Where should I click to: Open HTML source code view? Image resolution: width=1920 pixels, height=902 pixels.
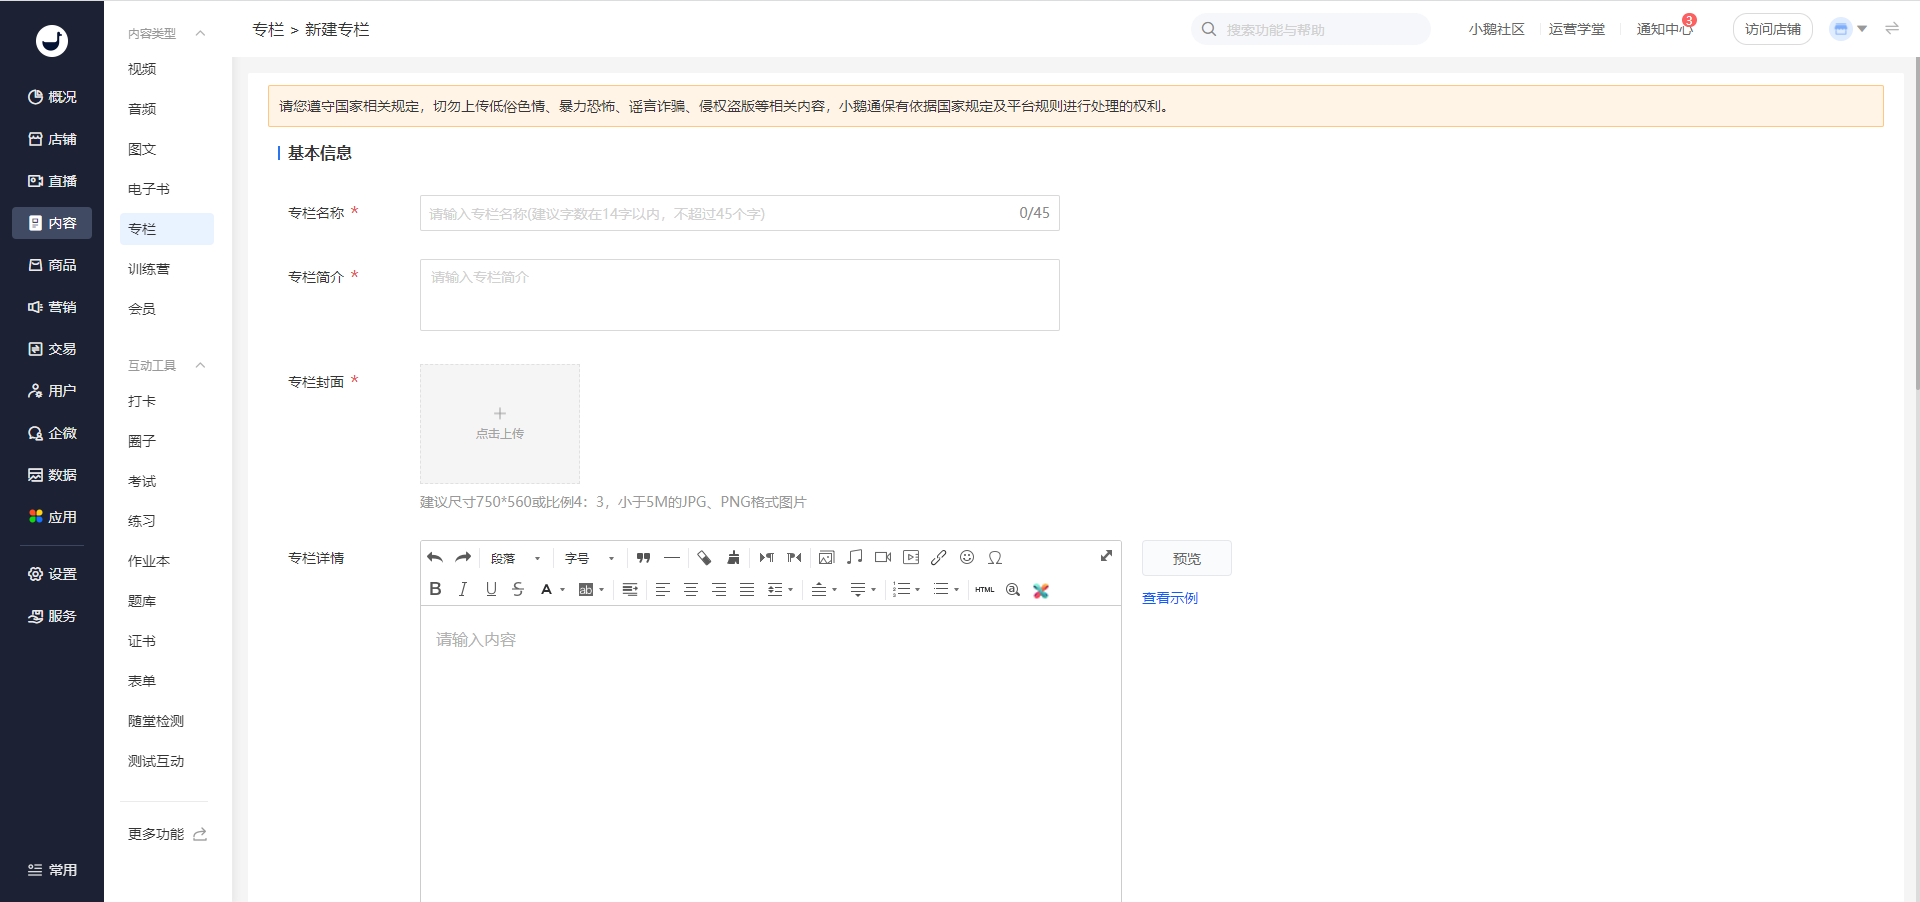tap(985, 590)
